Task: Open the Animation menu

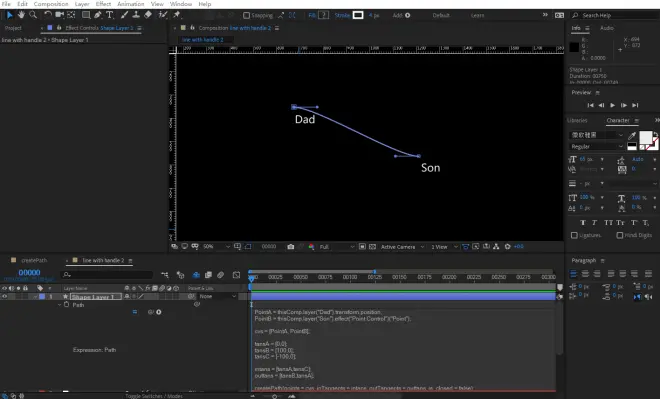Action: pos(130,4)
